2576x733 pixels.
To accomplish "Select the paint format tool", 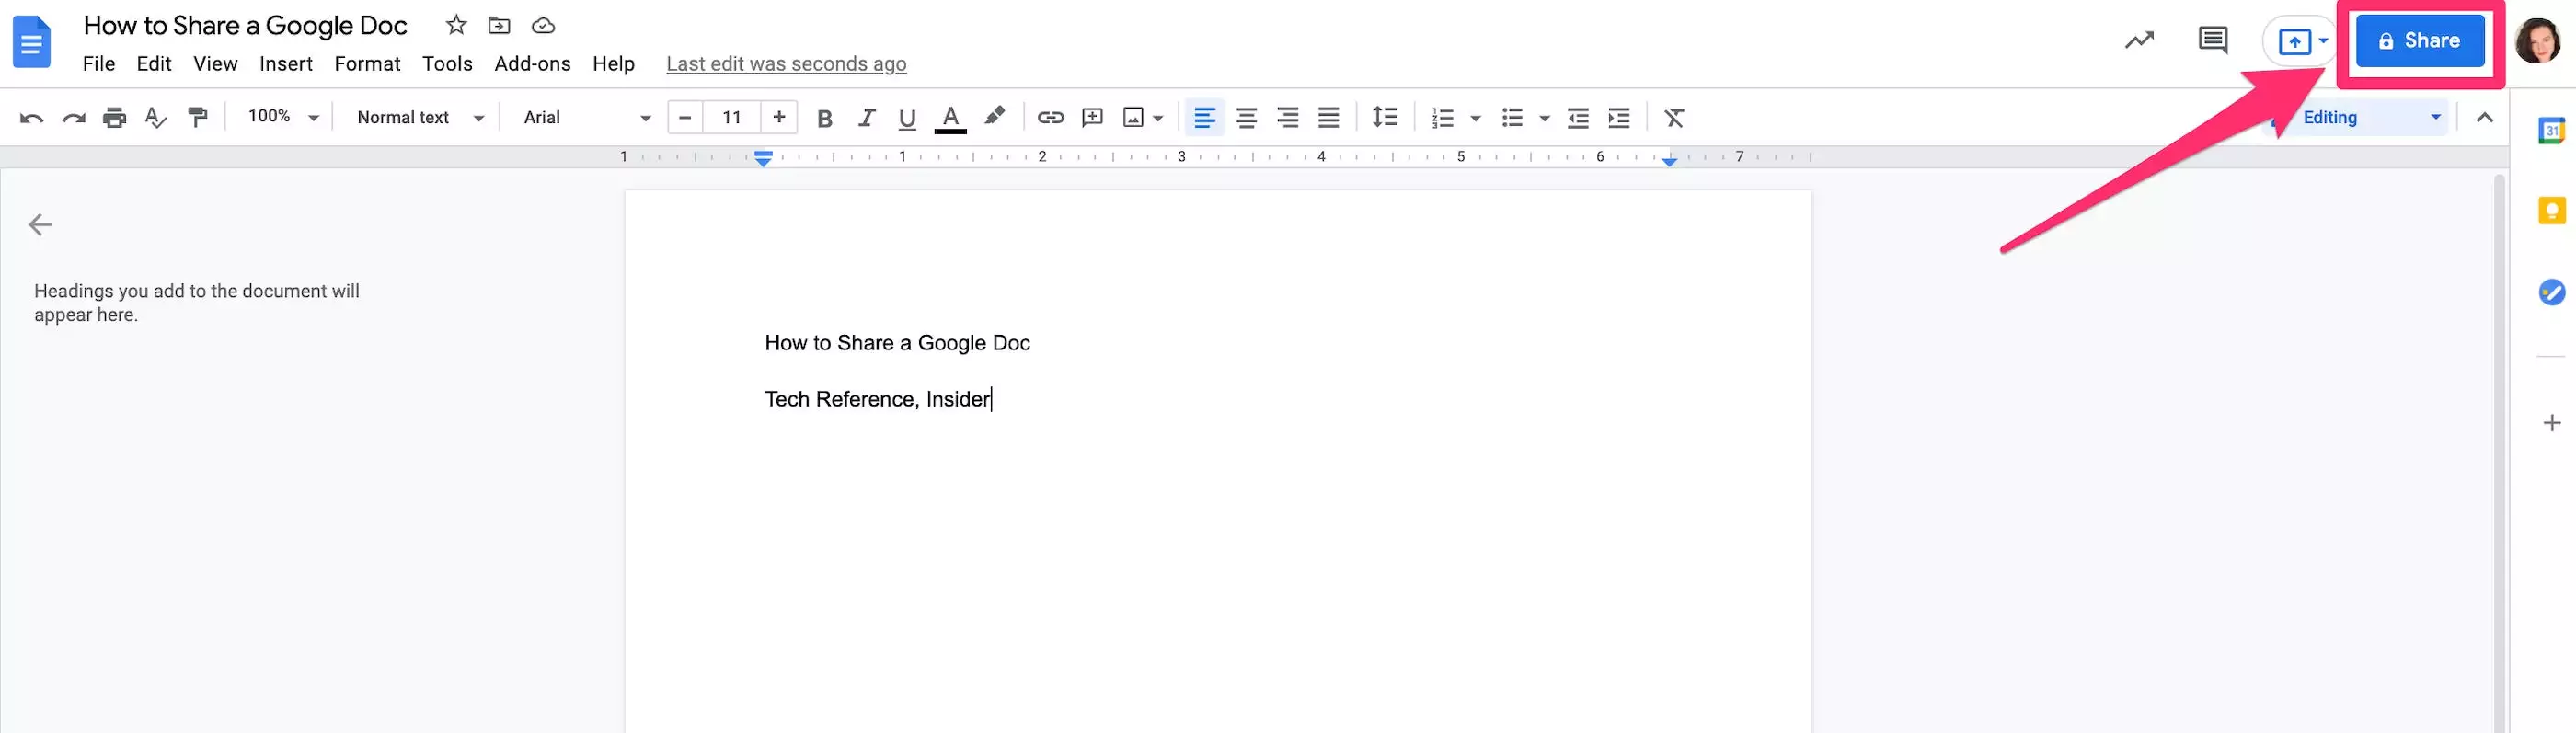I will pos(198,118).
